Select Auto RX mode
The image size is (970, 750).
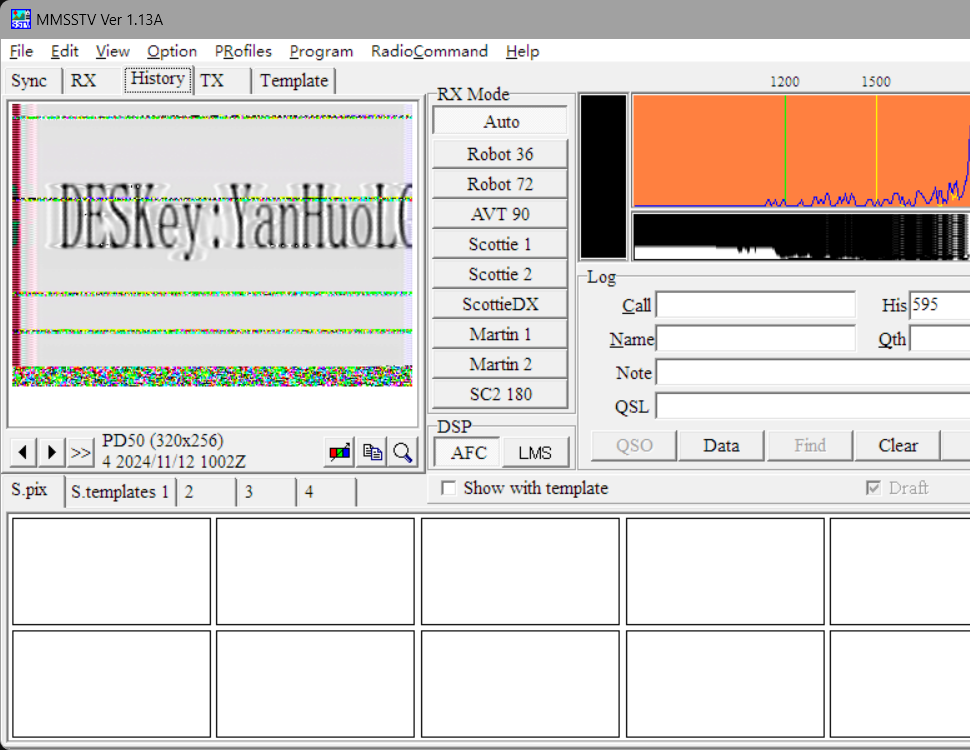pos(500,121)
